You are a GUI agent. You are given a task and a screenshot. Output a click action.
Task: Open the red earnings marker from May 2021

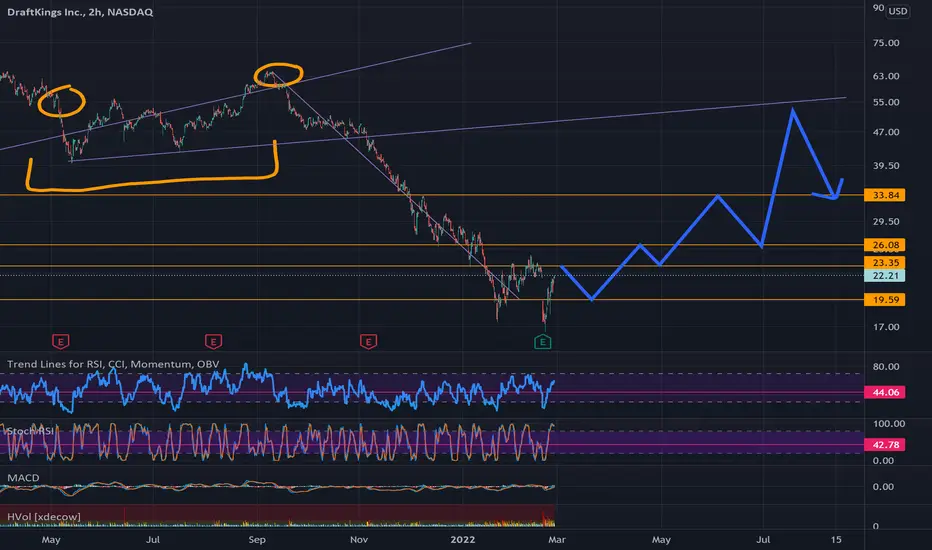click(x=61, y=342)
